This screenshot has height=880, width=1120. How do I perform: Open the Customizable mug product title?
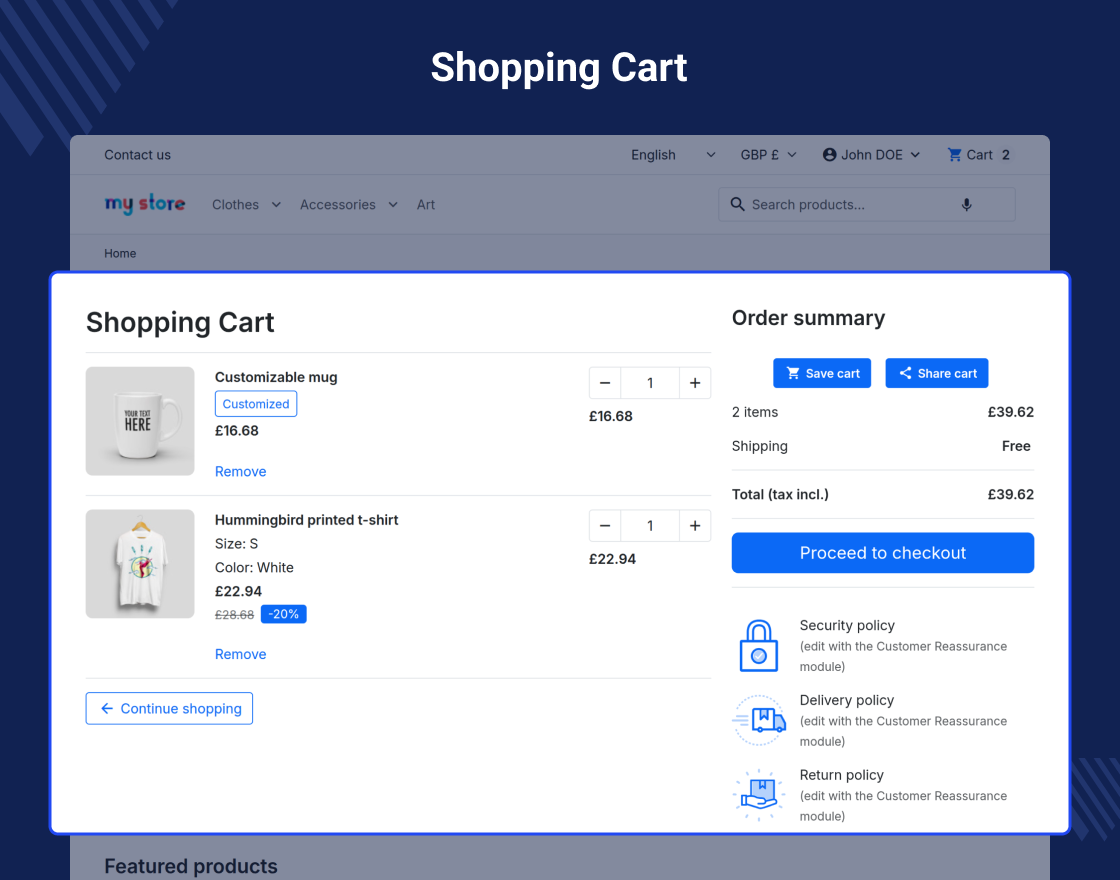tap(276, 377)
